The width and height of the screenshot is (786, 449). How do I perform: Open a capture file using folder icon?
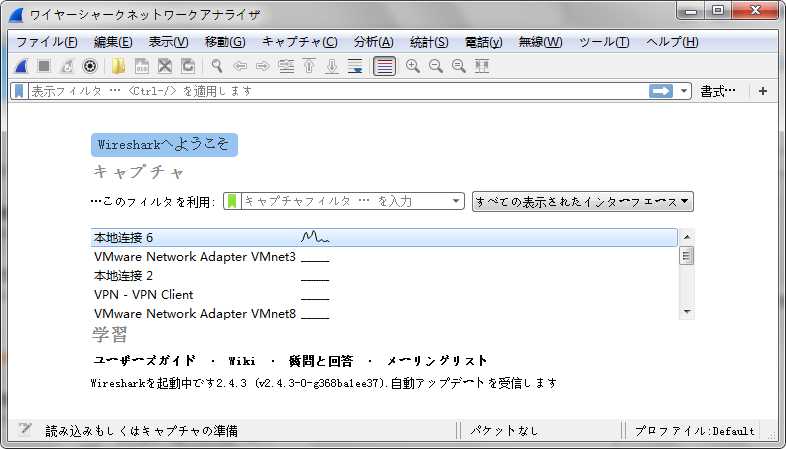(x=118, y=66)
